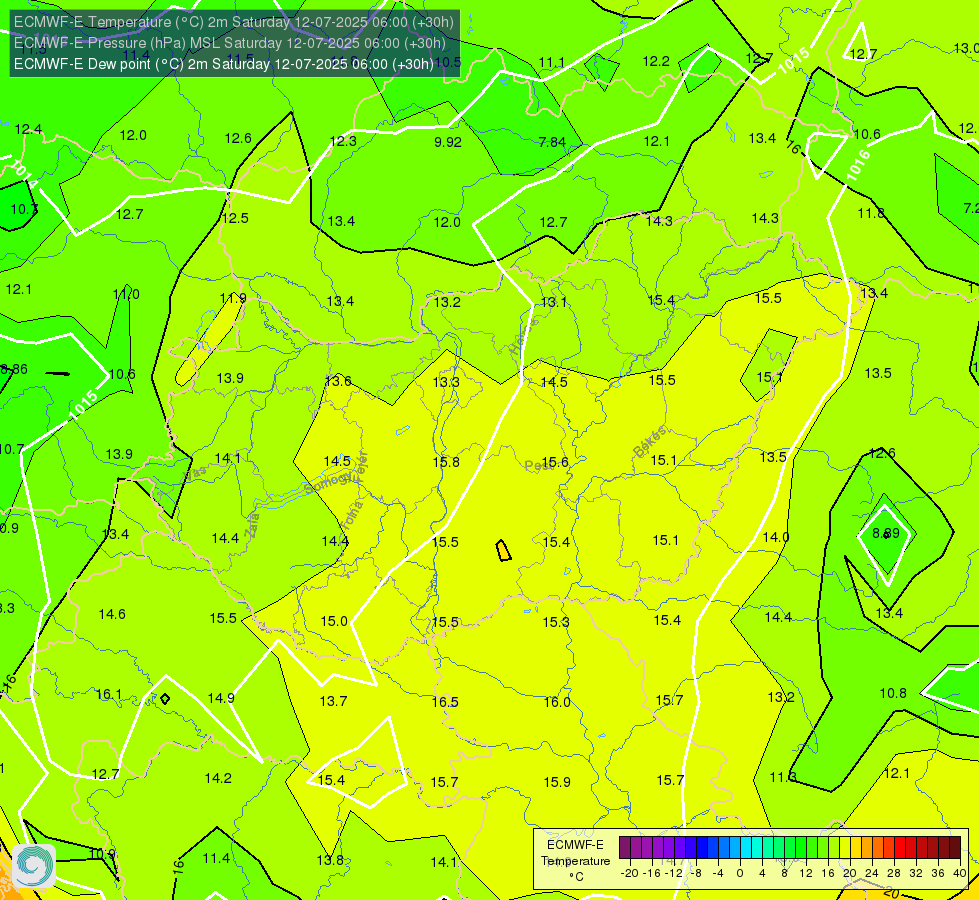The width and height of the screenshot is (979, 900).
Task: Click the ECMWF-E Temperature °C legend title
Action: click(575, 861)
